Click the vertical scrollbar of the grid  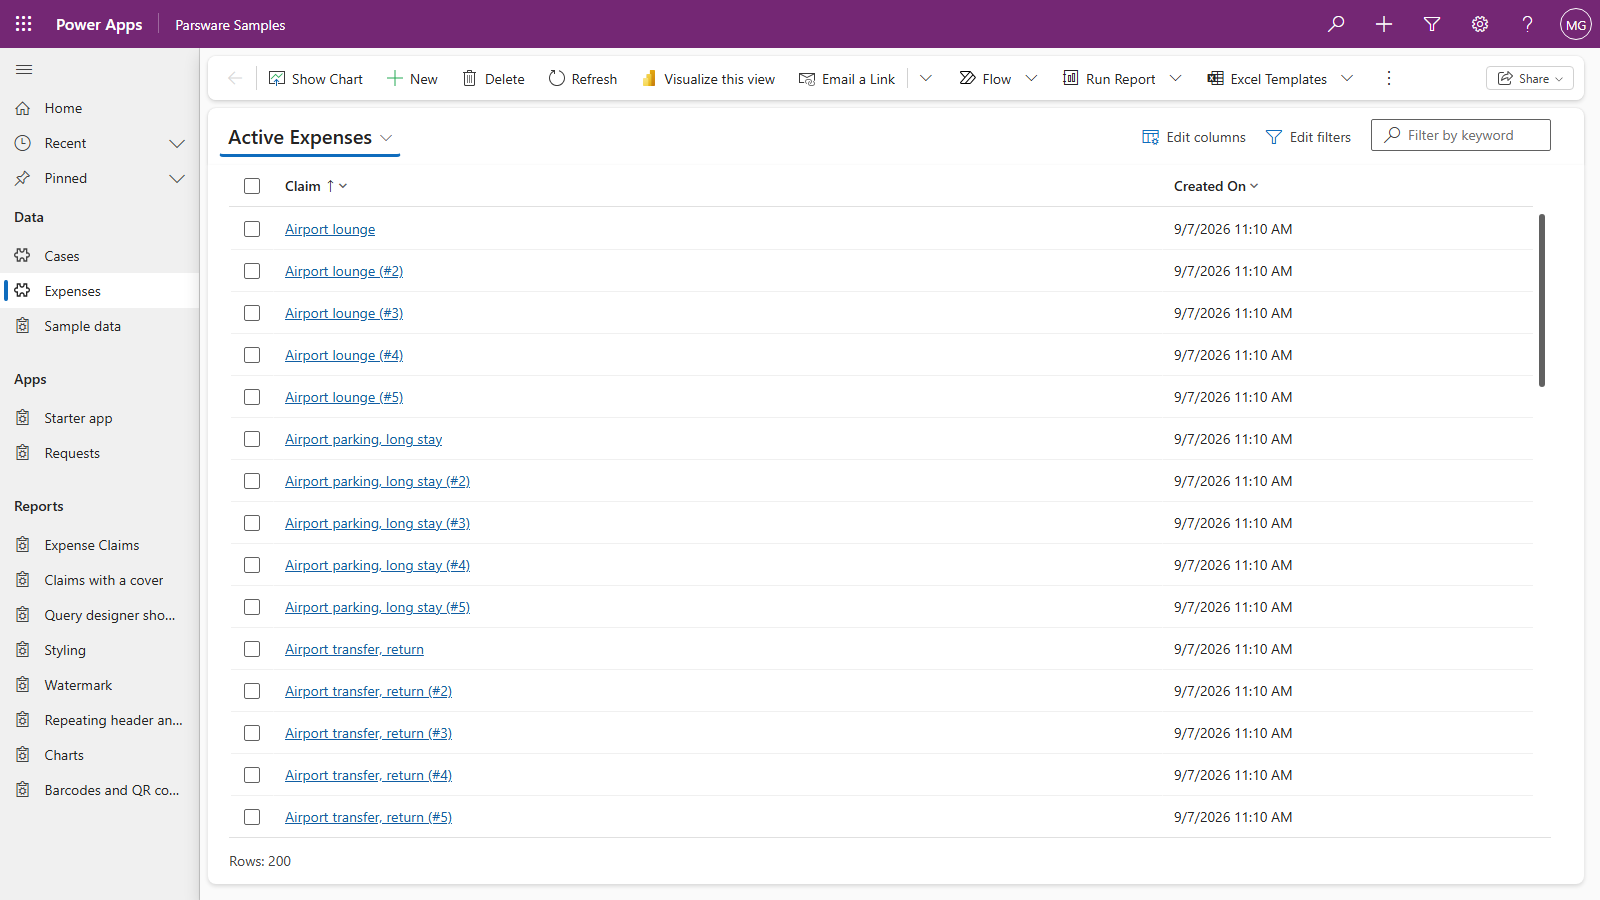[1542, 300]
